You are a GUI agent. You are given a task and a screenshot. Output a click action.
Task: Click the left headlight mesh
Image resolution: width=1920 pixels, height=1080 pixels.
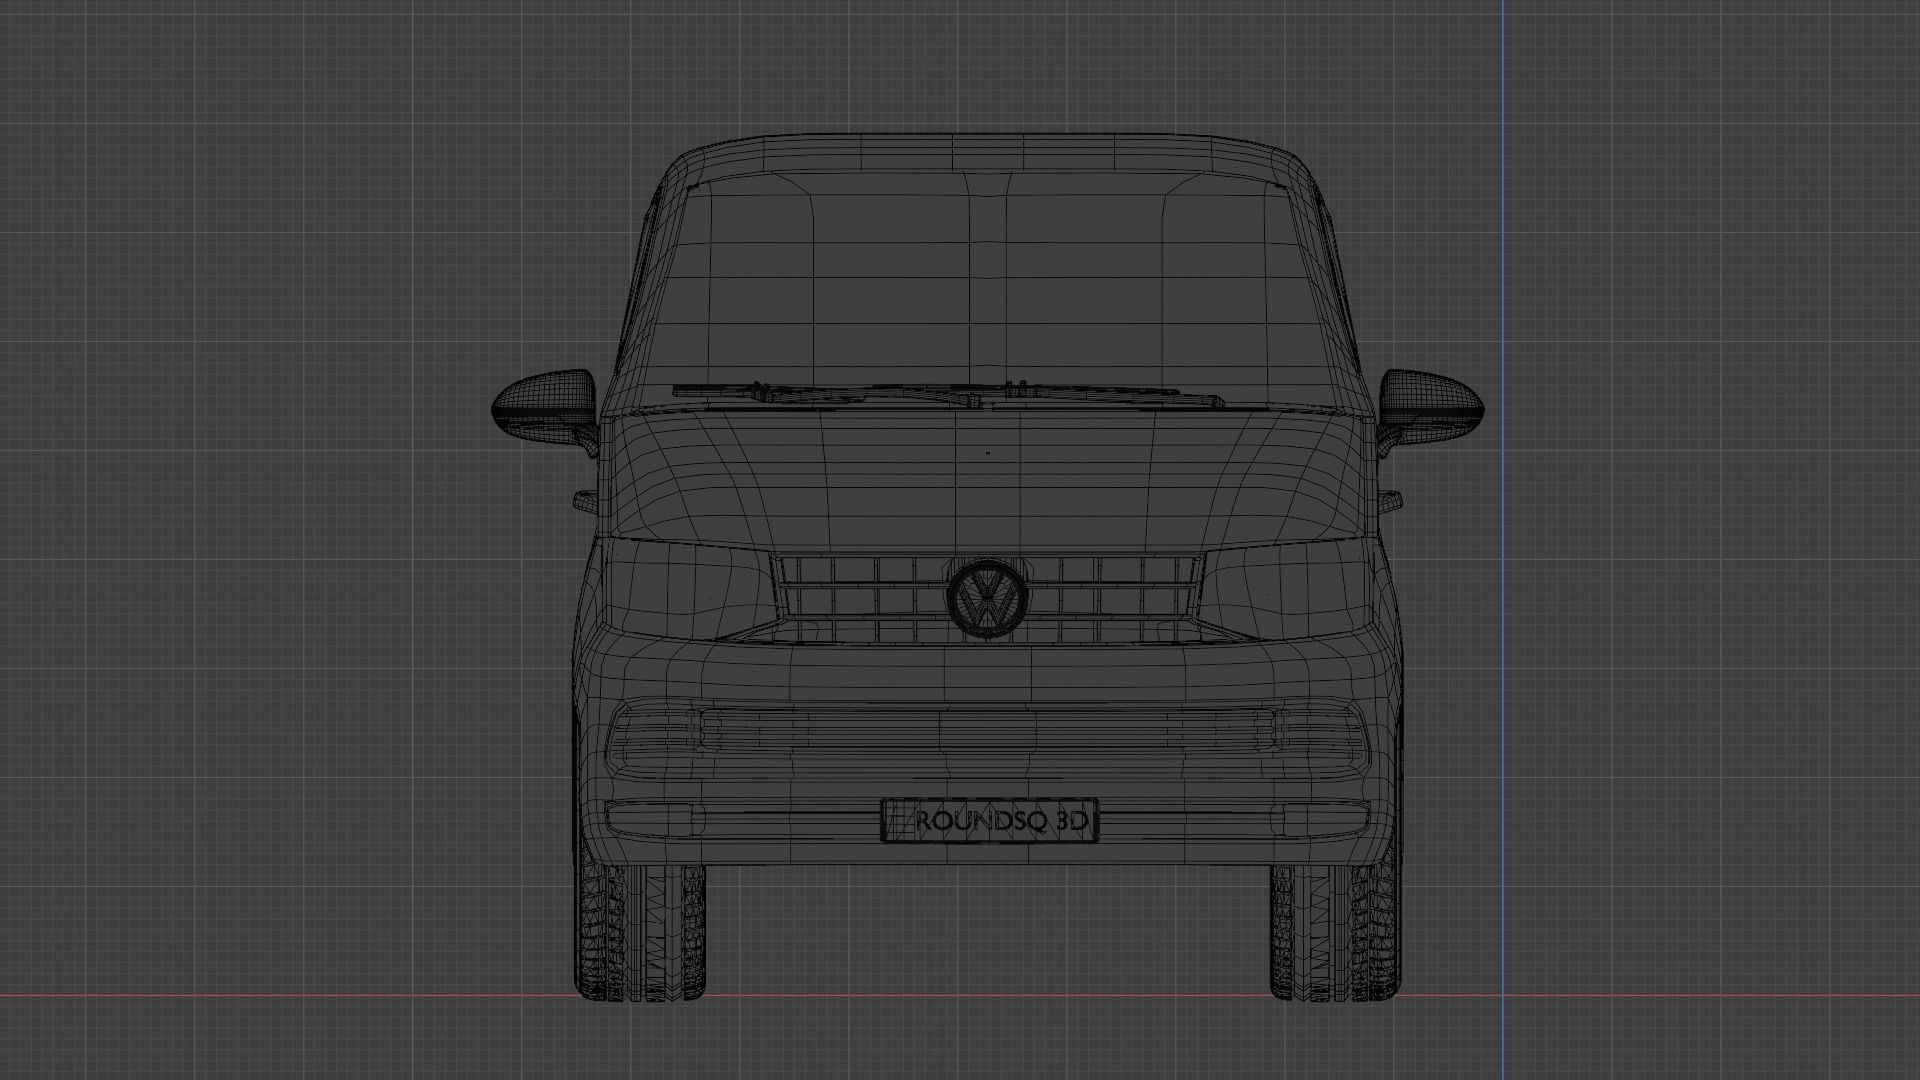[x=688, y=590]
